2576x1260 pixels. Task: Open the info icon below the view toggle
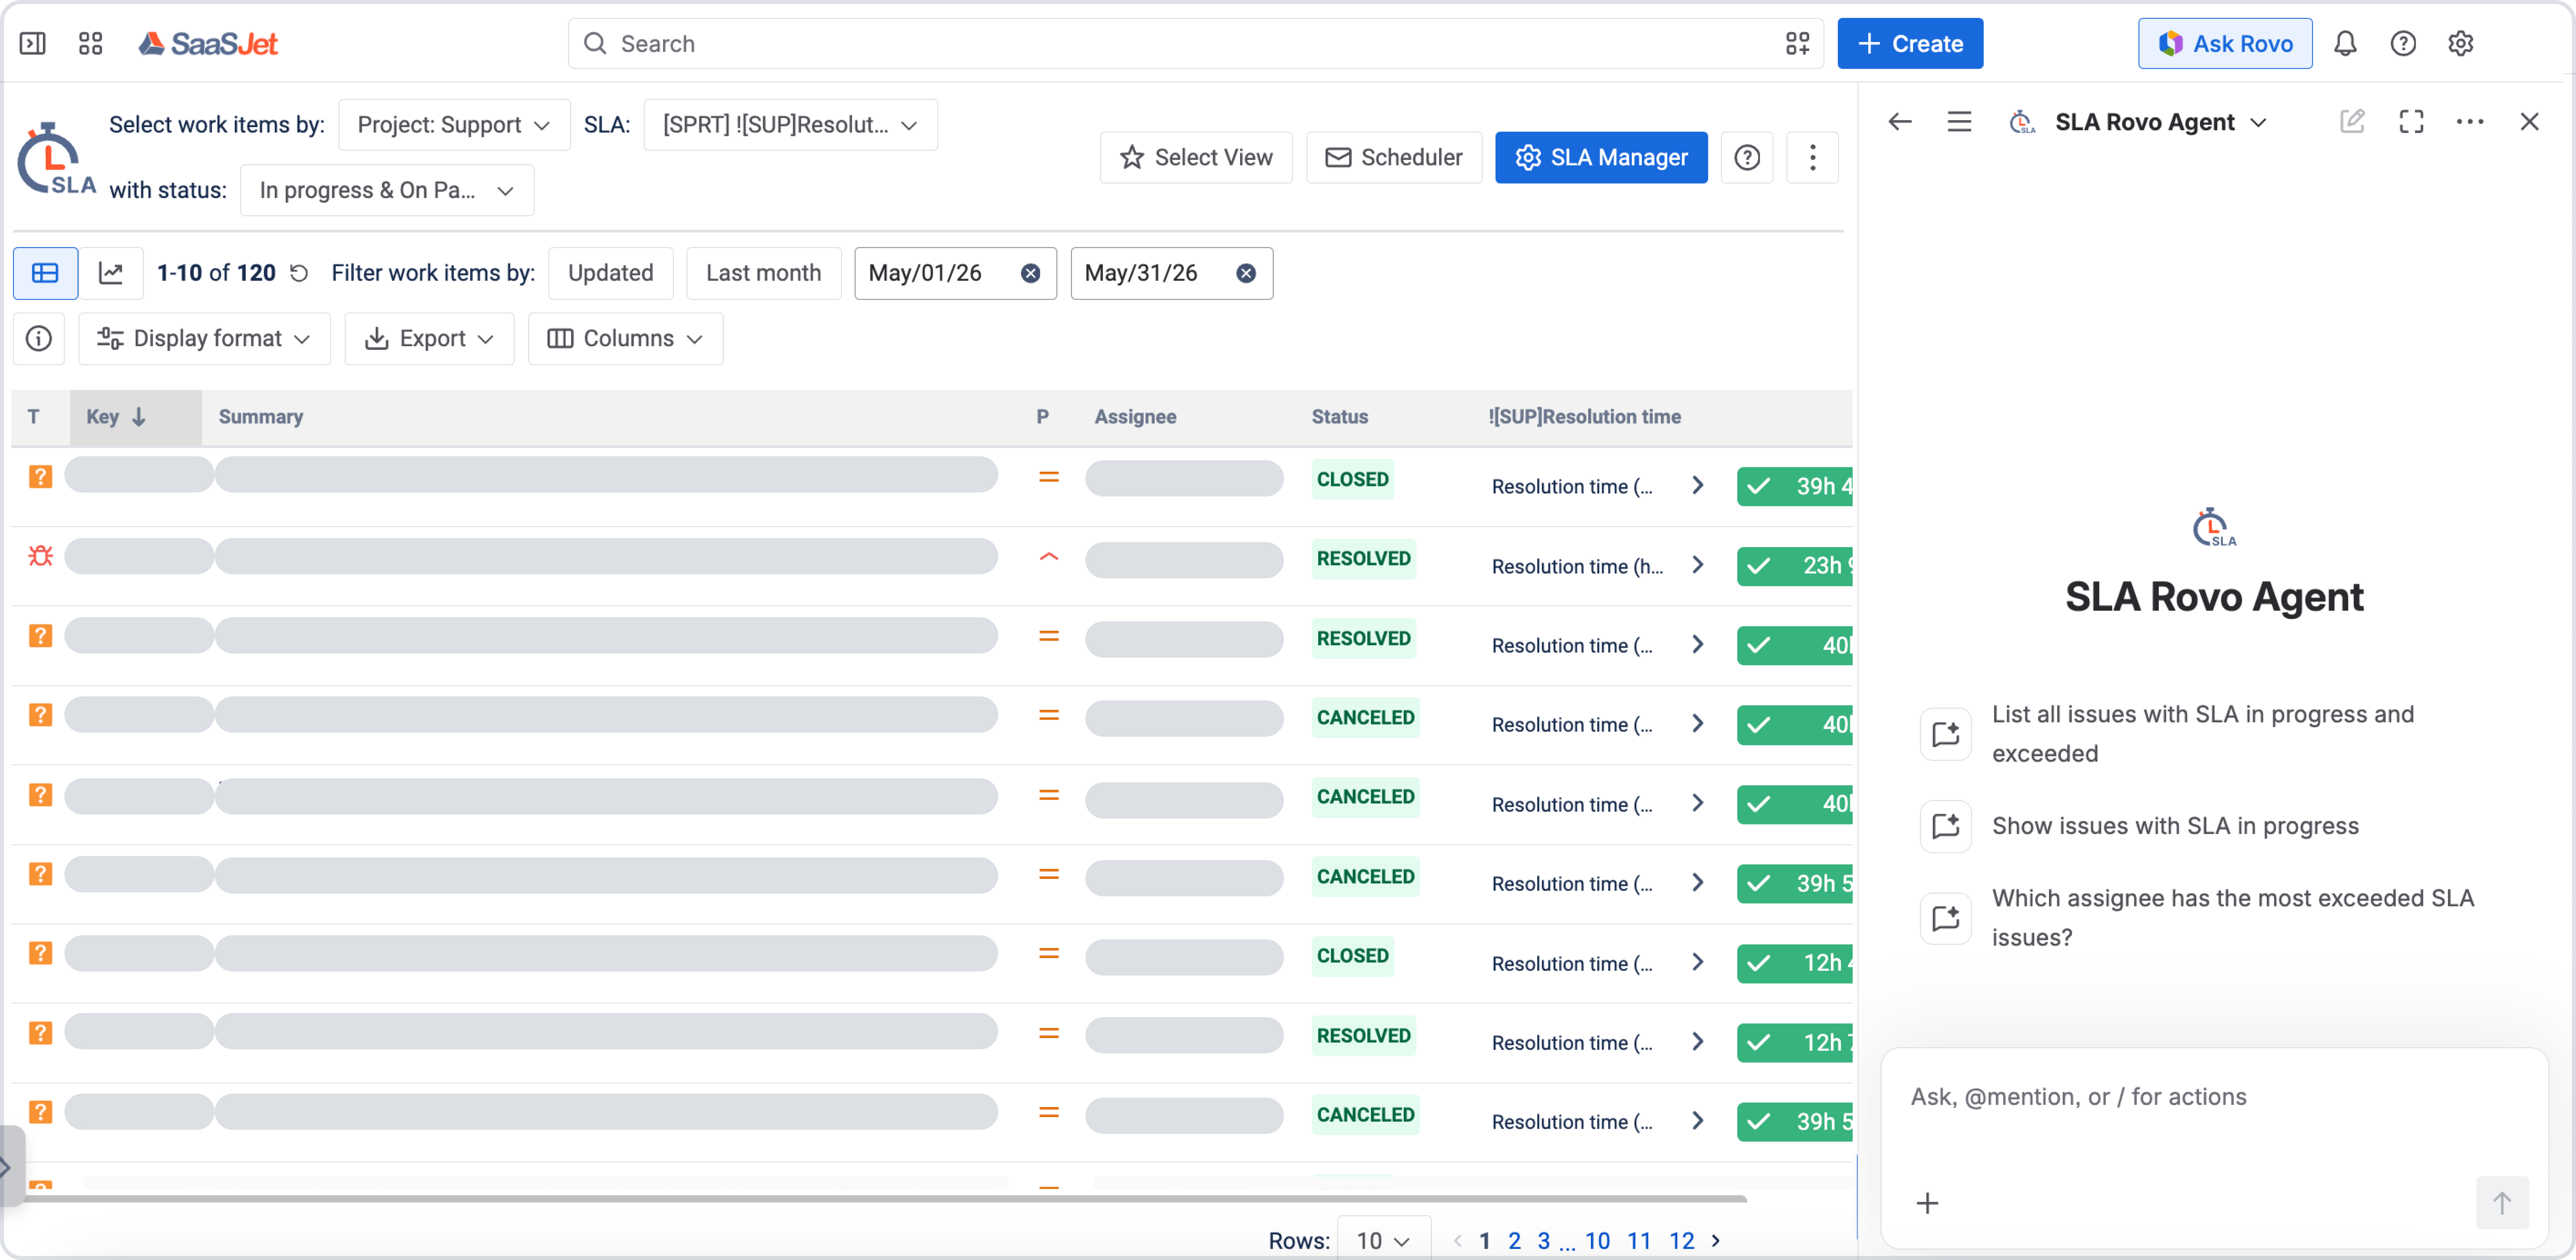39,338
